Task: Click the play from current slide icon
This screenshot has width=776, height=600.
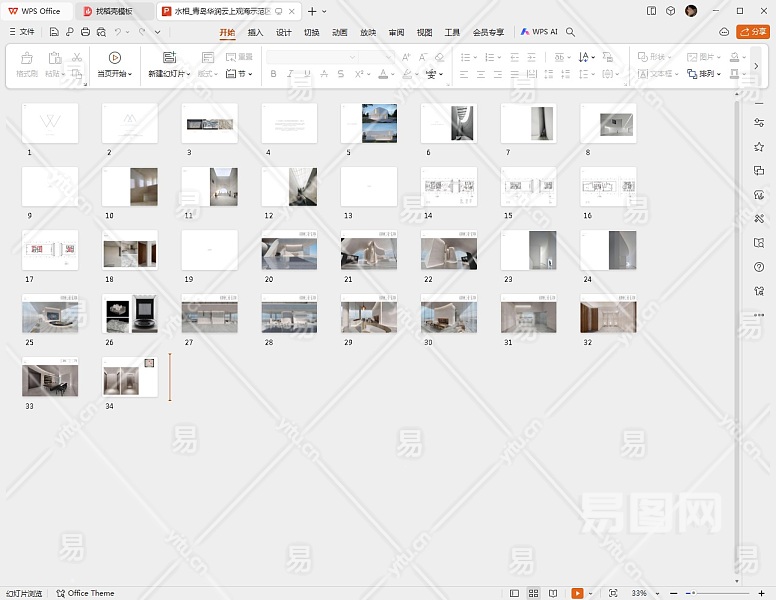Action: 115,57
